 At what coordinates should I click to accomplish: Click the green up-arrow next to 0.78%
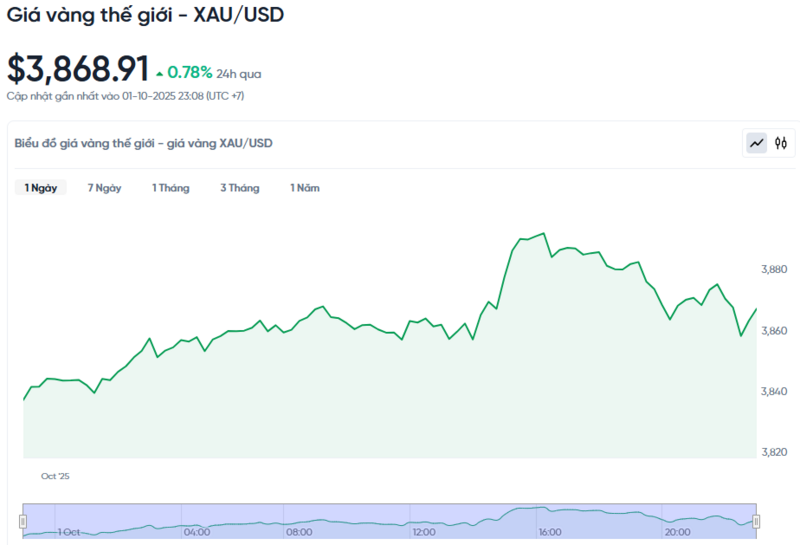click(159, 73)
